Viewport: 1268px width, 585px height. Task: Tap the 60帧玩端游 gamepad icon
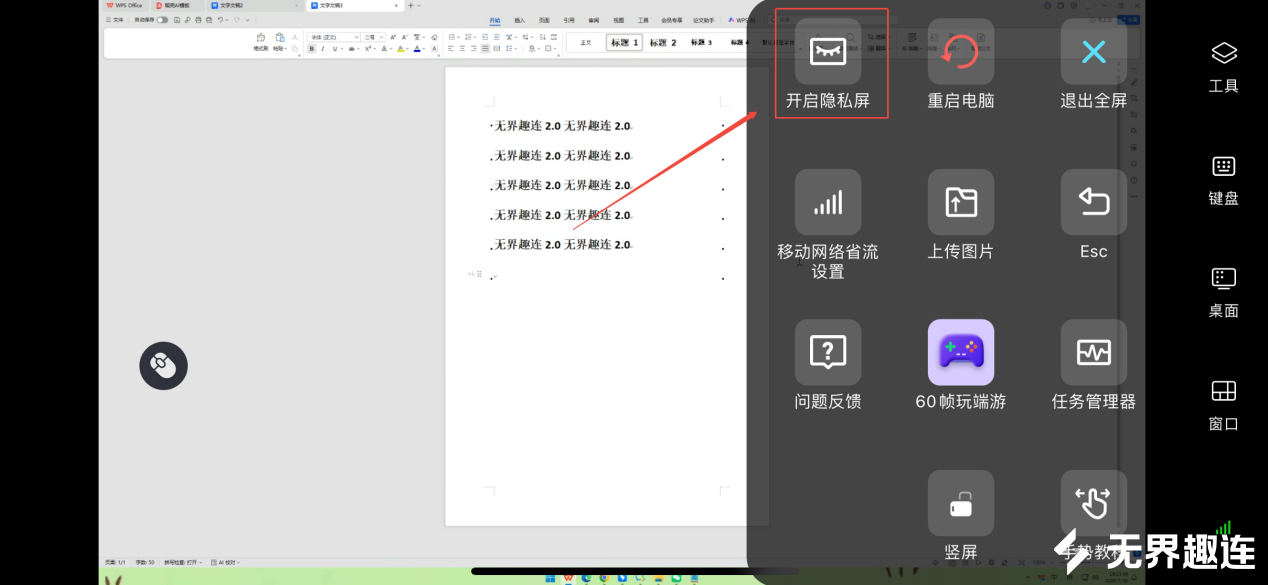pyautogui.click(x=961, y=352)
